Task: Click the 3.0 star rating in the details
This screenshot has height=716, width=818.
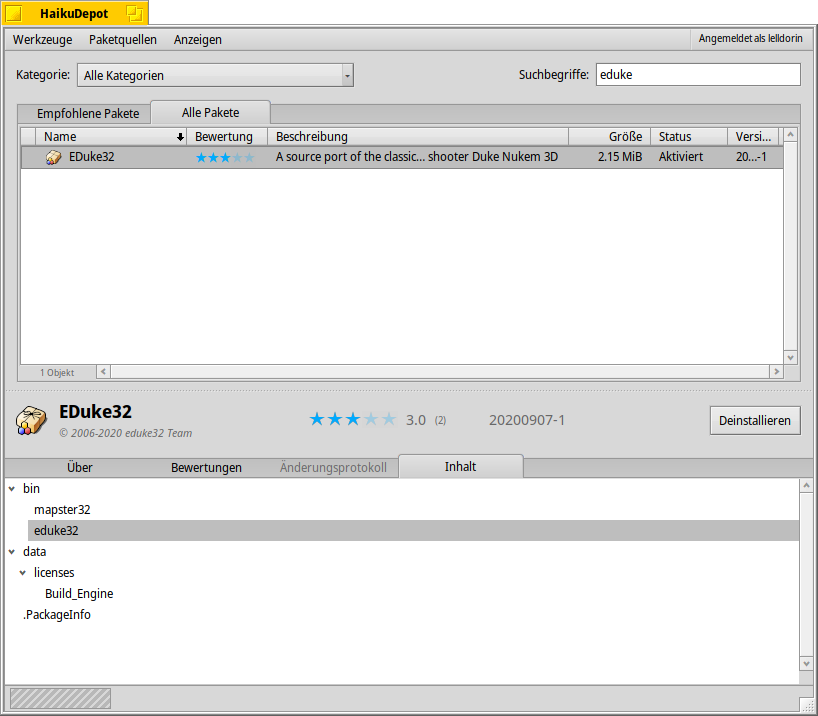Action: 352,420
